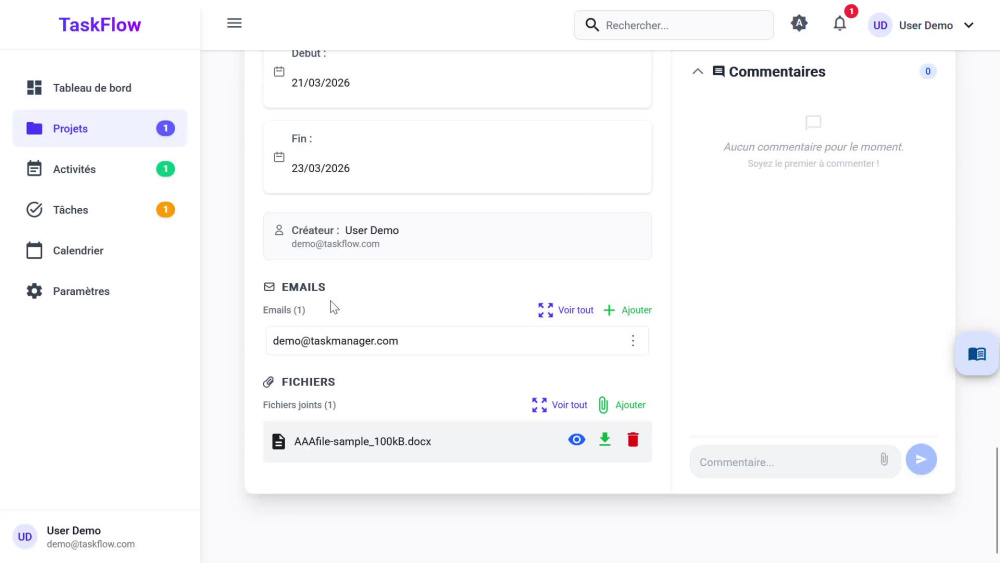This screenshot has height=563, width=1000.
Task: Click the Calendrier icon in sidebar
Action: pyautogui.click(x=34, y=250)
